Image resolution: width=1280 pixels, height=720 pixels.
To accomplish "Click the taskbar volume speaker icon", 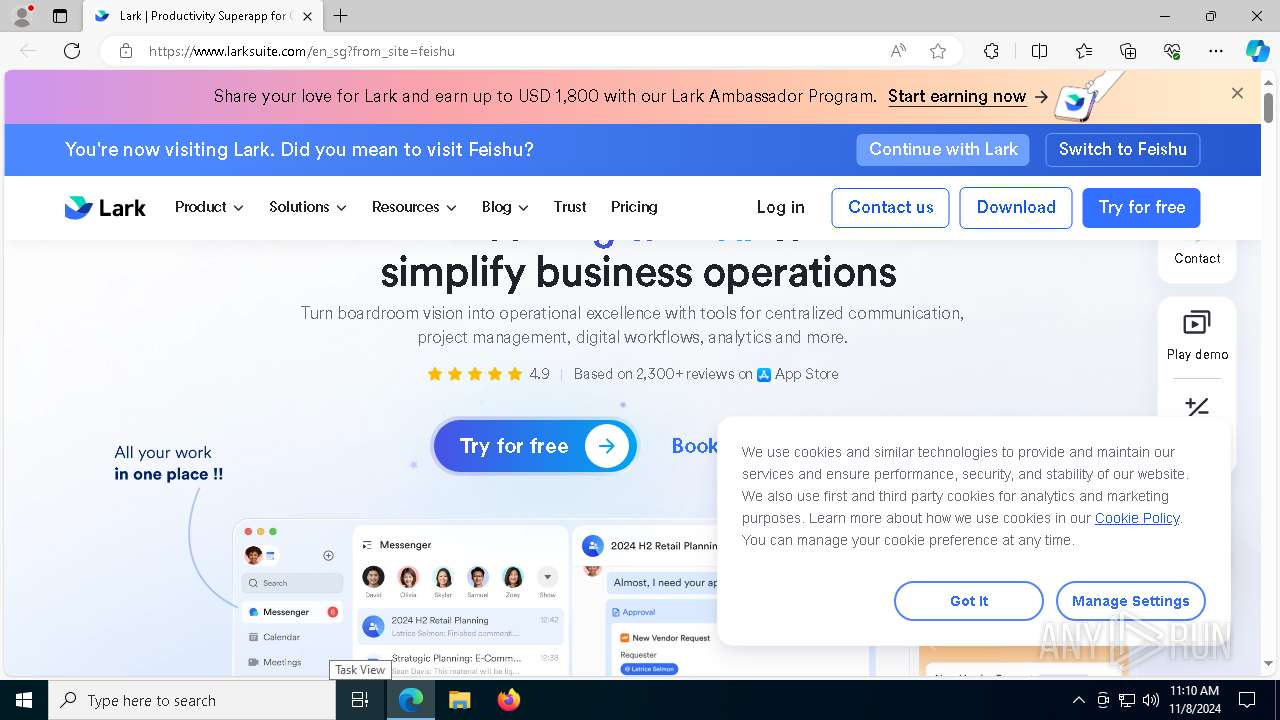I will [1151, 700].
